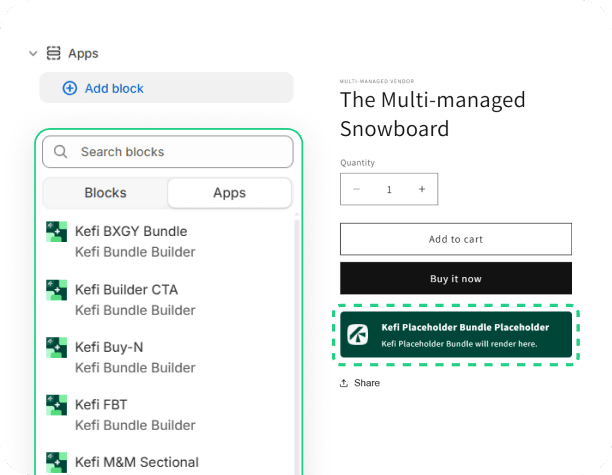612x475 pixels.
Task: Click the Share link
Action: 359,383
